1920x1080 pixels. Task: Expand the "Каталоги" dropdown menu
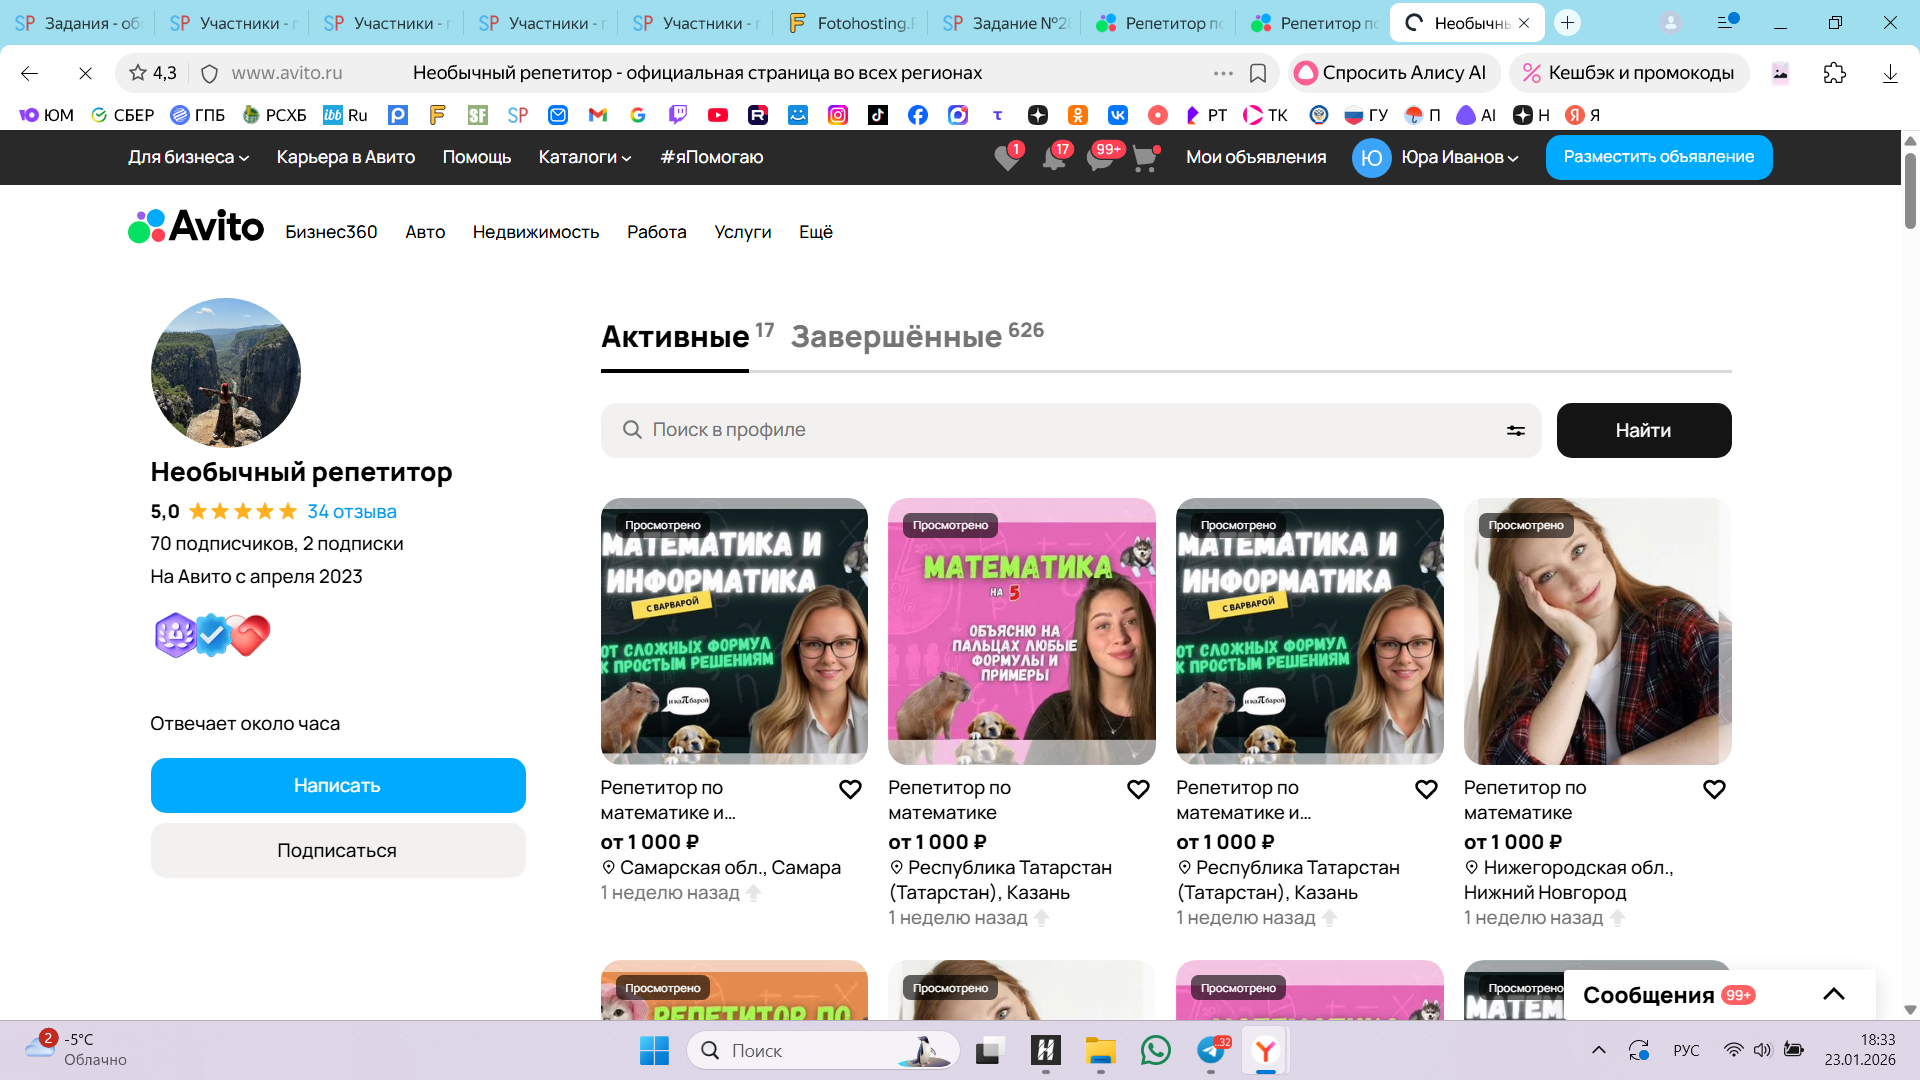[x=584, y=157]
